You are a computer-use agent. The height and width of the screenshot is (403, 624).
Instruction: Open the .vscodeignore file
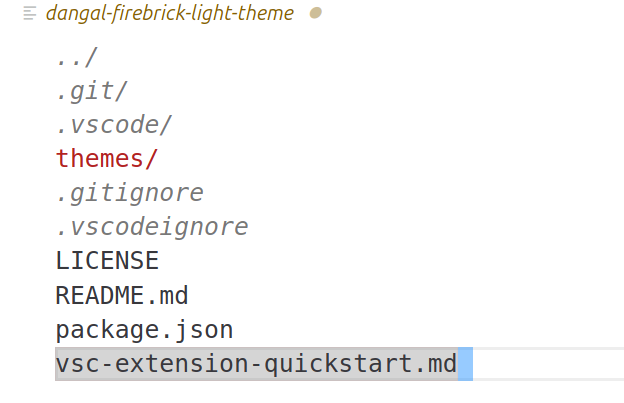coord(152,227)
